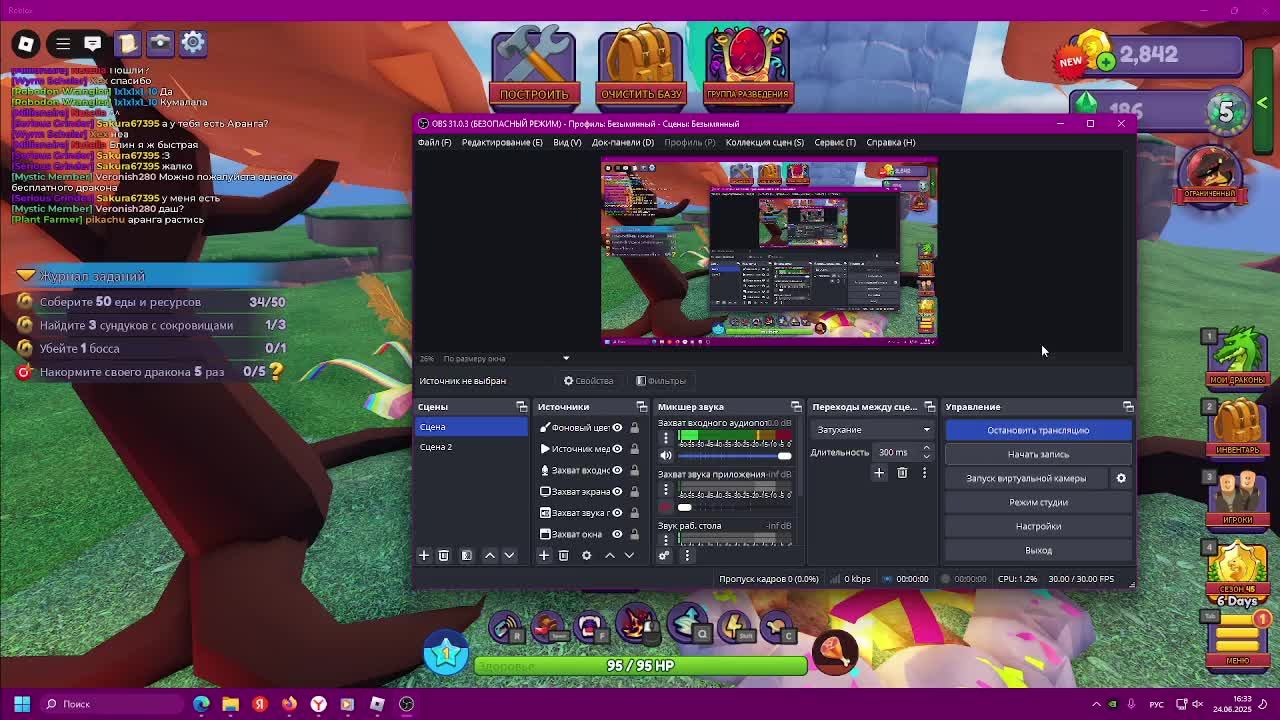Collapse the Журнал заданий quest log arrow
The image size is (1280, 720).
click(26, 275)
